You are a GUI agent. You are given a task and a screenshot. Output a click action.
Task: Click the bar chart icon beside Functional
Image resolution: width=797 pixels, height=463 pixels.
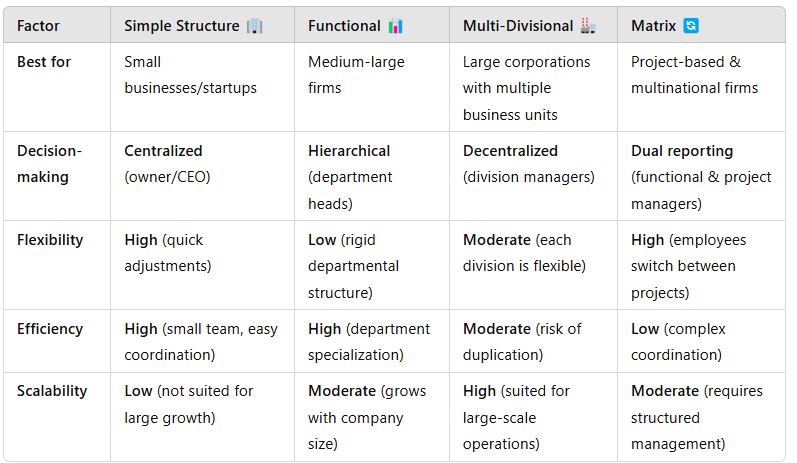click(395, 26)
